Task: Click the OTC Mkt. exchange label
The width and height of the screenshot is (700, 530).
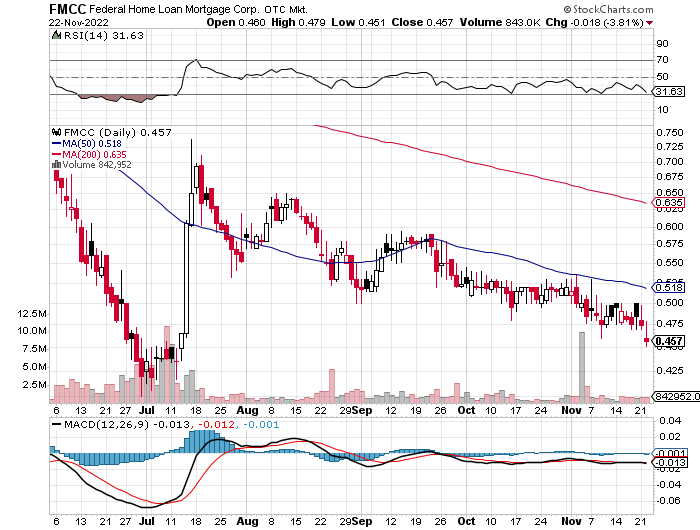Action: click(x=285, y=9)
